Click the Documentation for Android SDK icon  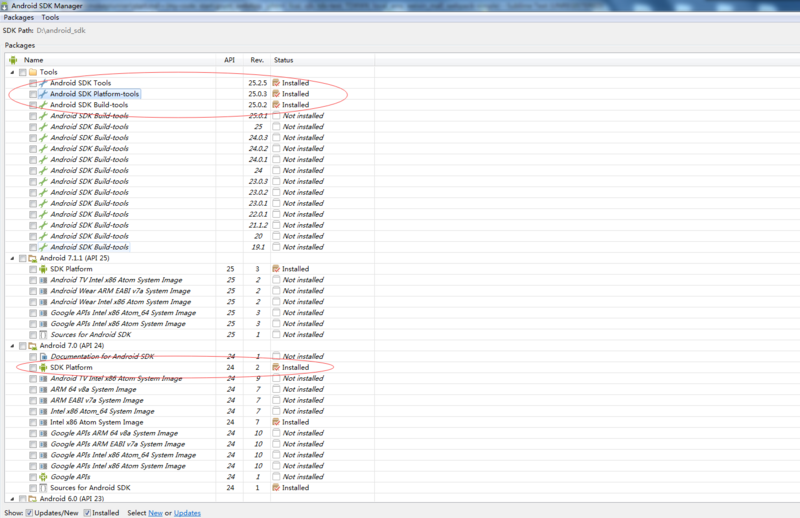[43, 356]
